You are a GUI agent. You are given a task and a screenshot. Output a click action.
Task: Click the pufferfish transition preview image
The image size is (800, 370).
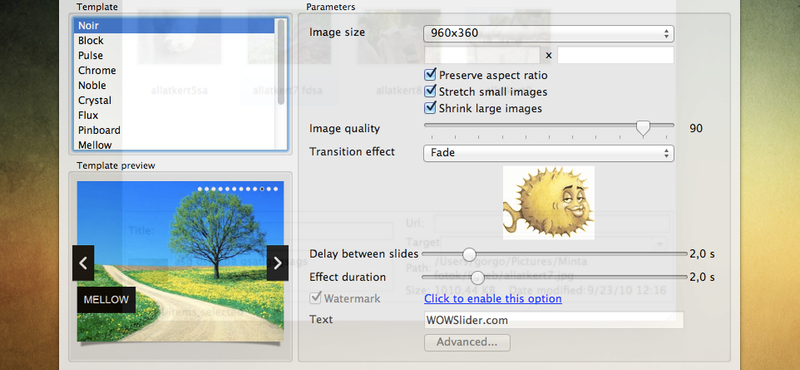click(x=548, y=203)
